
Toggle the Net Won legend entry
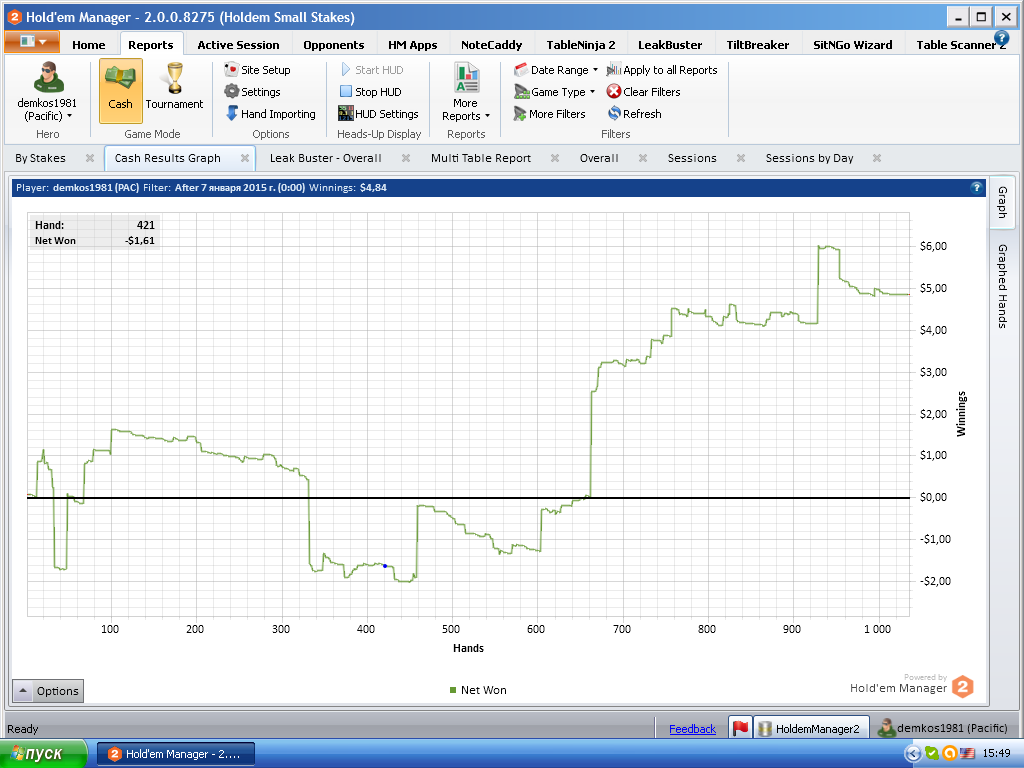tap(478, 690)
